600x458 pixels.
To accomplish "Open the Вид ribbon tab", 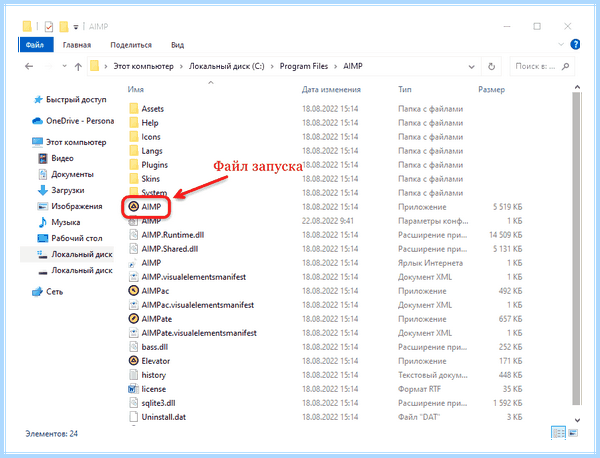I will [178, 45].
